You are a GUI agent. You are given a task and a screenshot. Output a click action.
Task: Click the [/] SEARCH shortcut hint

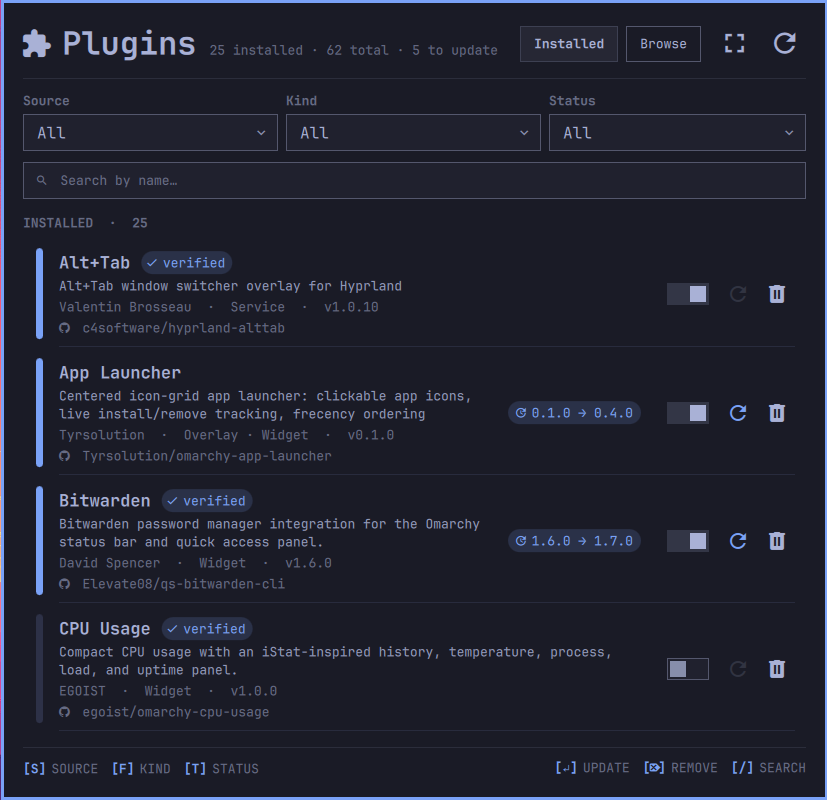coord(768,768)
